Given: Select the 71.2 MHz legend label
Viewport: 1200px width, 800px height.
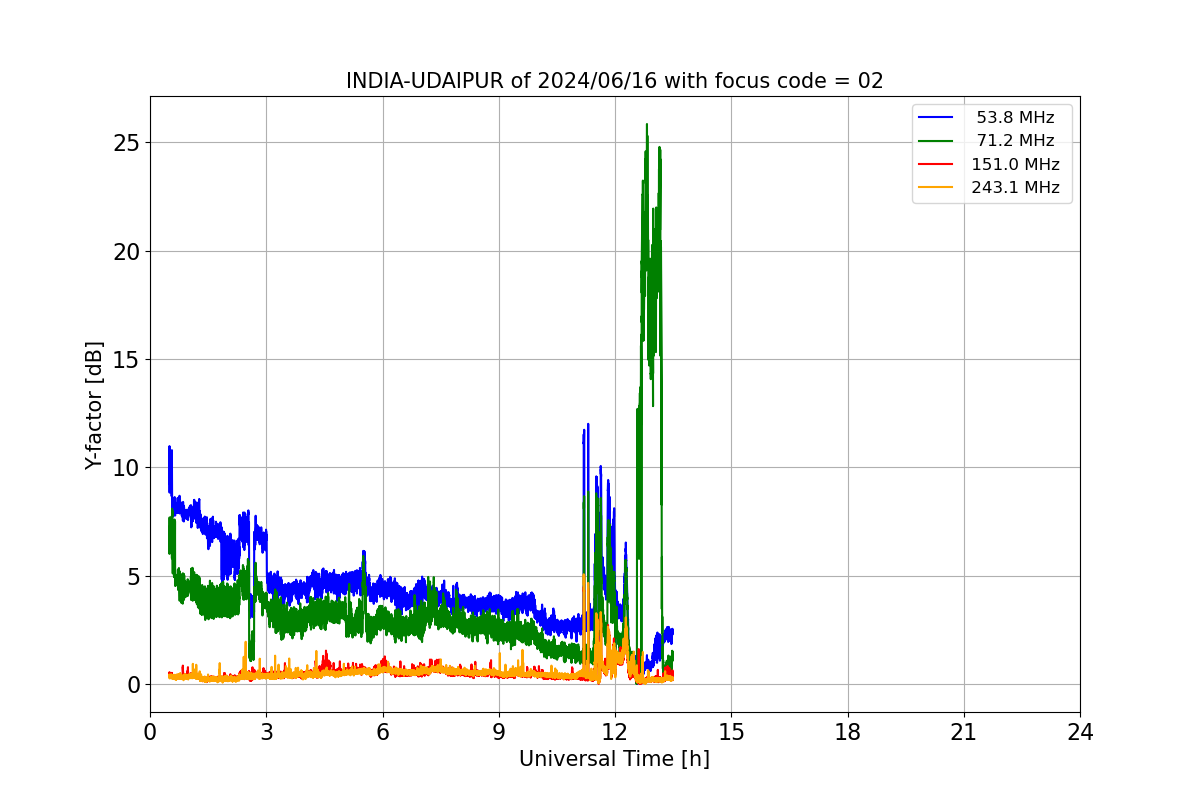Looking at the screenshot, I should [x=1015, y=141].
